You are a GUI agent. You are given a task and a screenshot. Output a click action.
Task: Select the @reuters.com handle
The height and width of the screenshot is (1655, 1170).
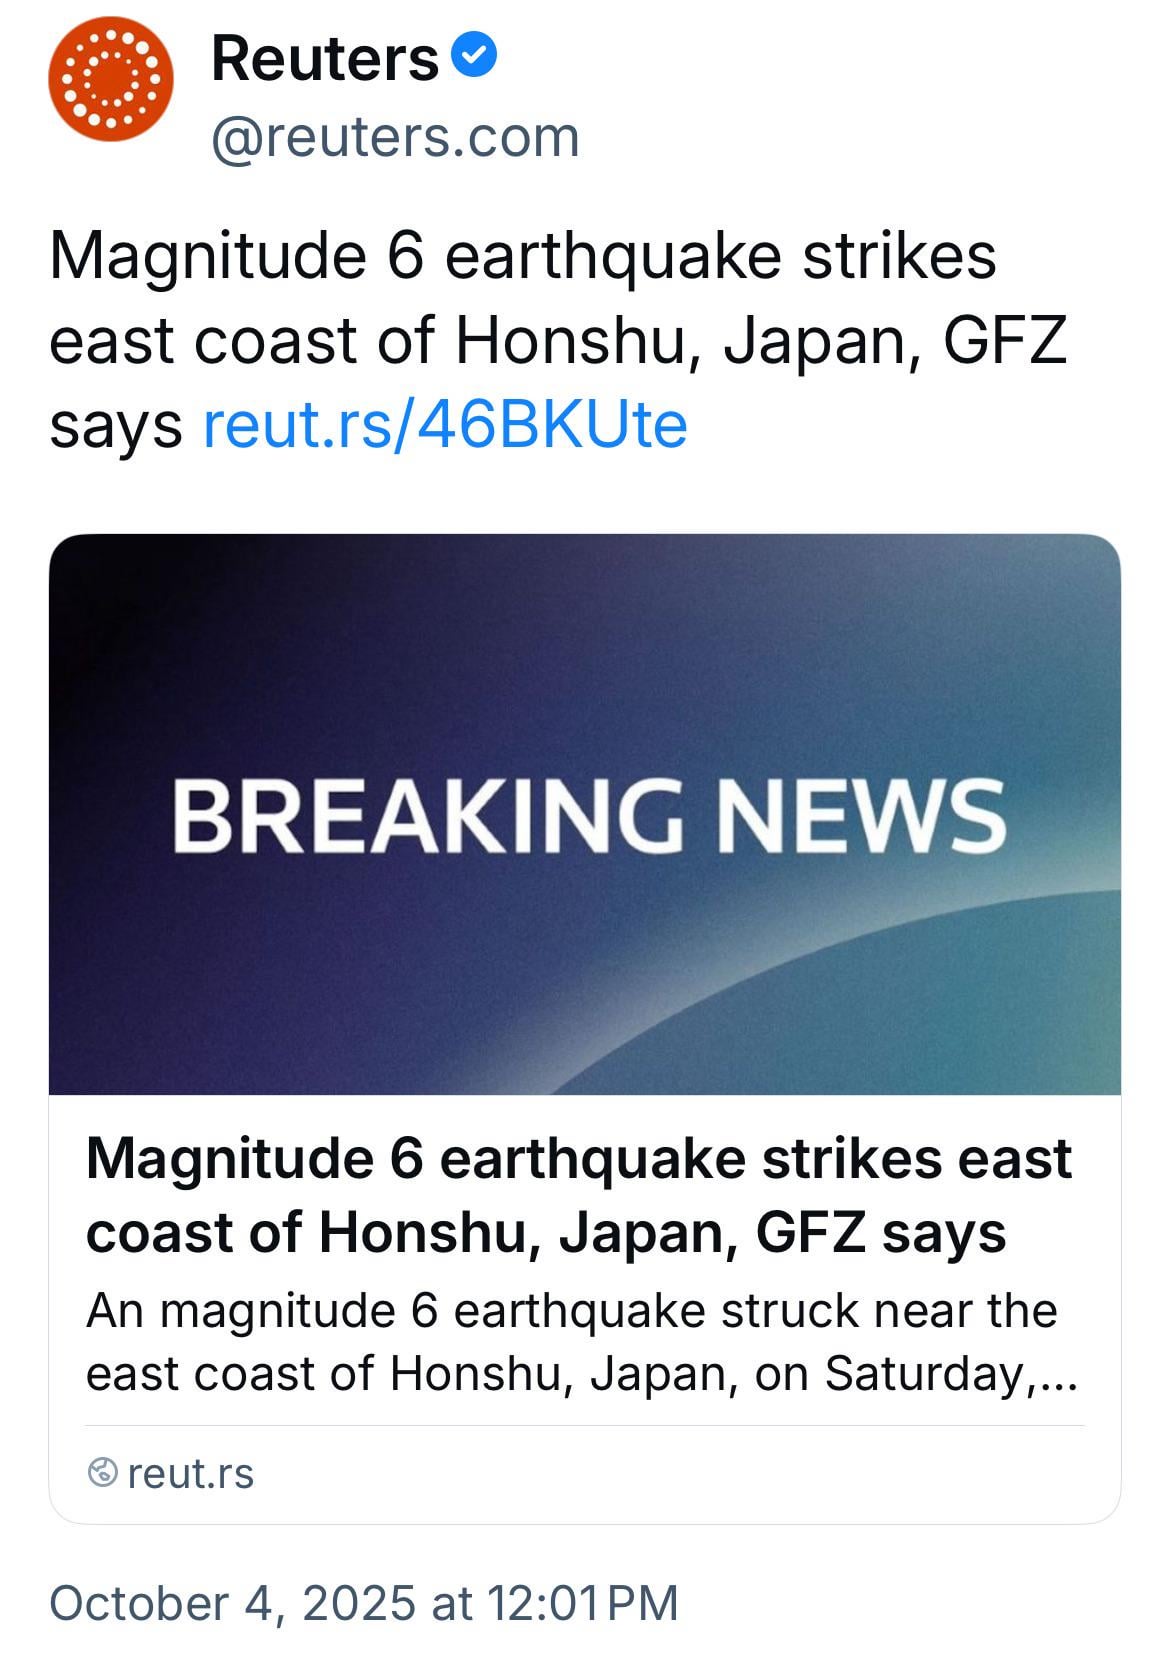pos(395,137)
